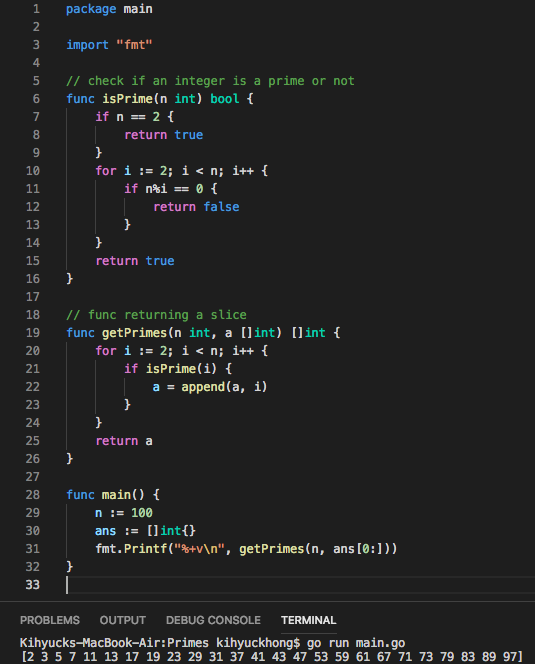The image size is (535, 664).
Task: Click the getPrimes function name on line 19
Action: click(x=135, y=333)
